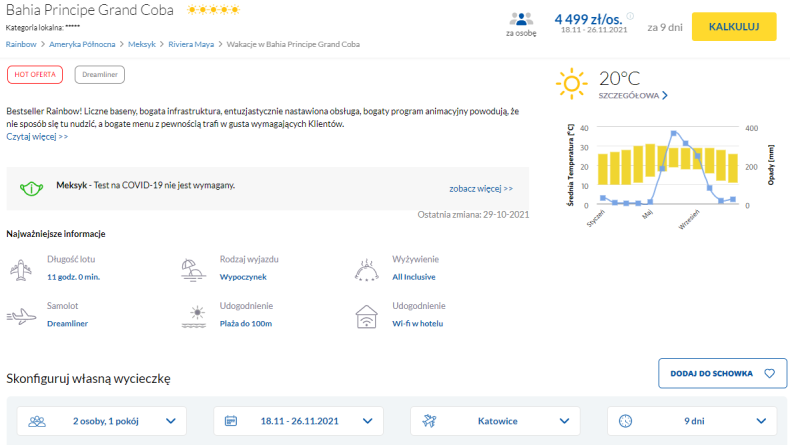This screenshot has width=790, height=445.
Task: Click the price info circle icon
Action: click(x=630, y=16)
